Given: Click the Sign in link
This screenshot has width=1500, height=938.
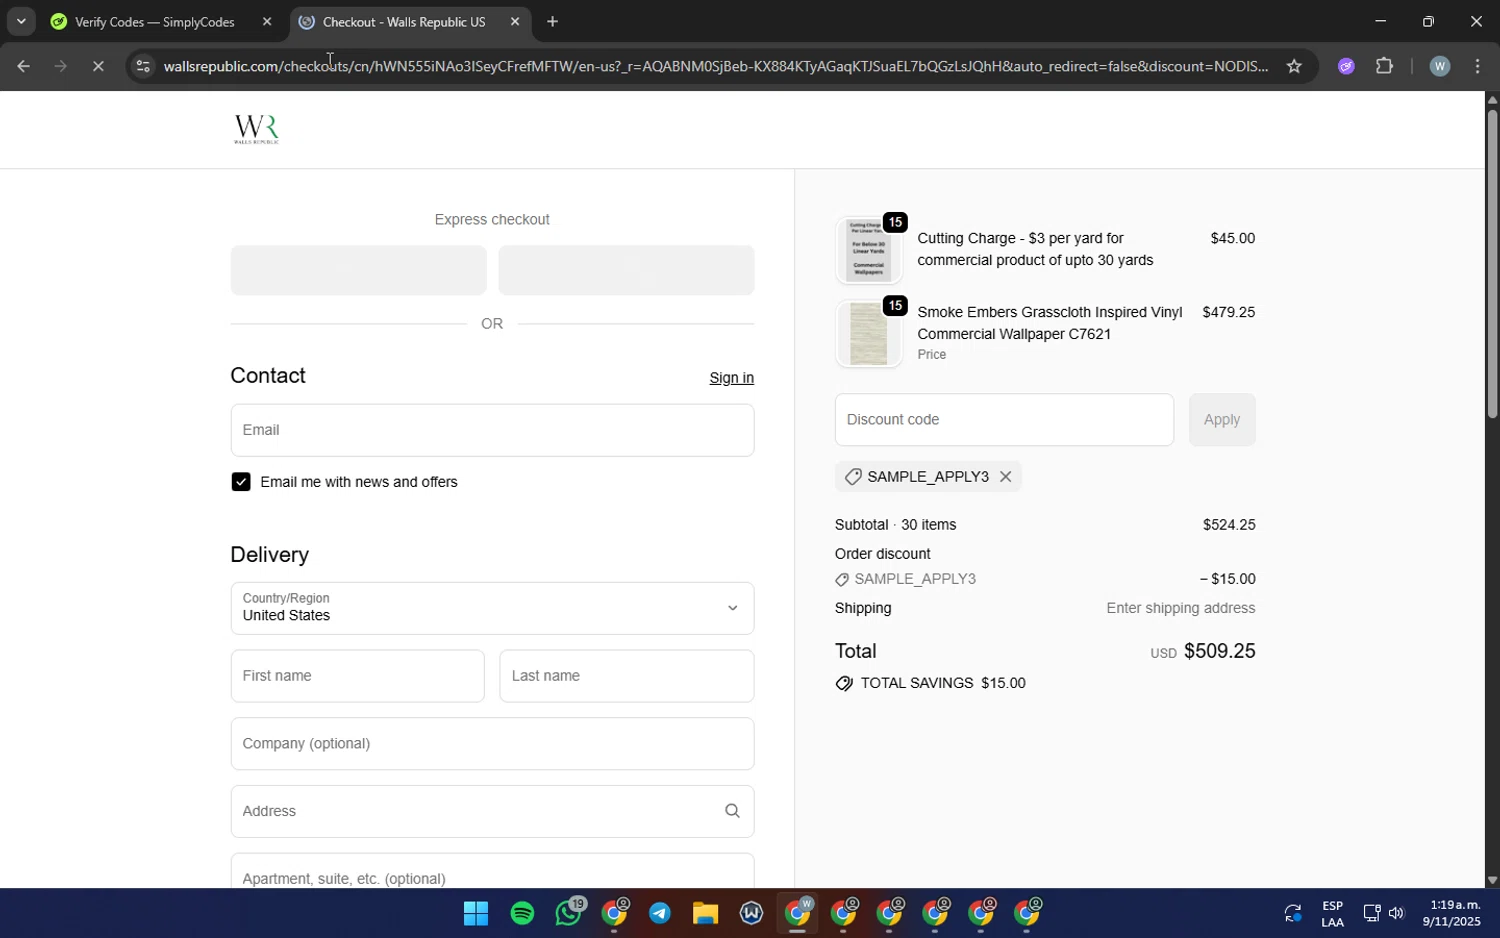Looking at the screenshot, I should tap(731, 378).
